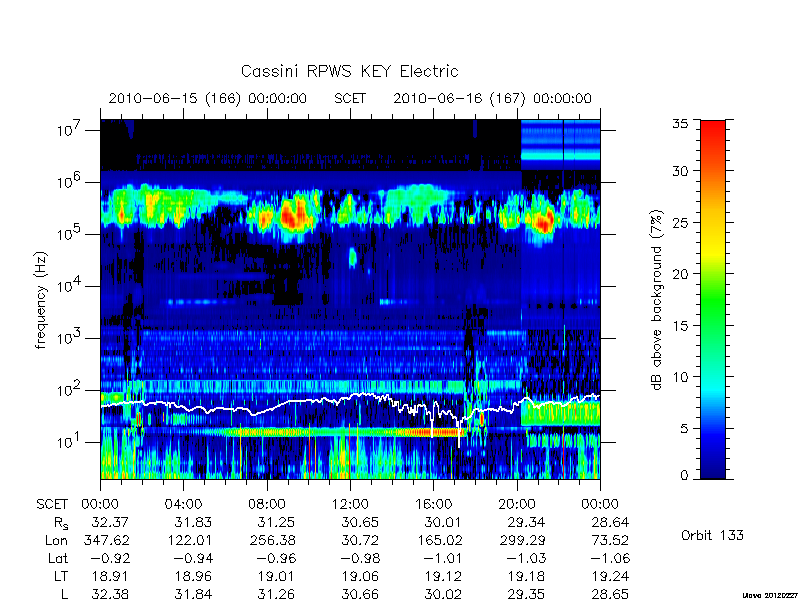The width and height of the screenshot is (800, 600).
Task: Click the LT value "19.12"
Action: [x=443, y=576]
